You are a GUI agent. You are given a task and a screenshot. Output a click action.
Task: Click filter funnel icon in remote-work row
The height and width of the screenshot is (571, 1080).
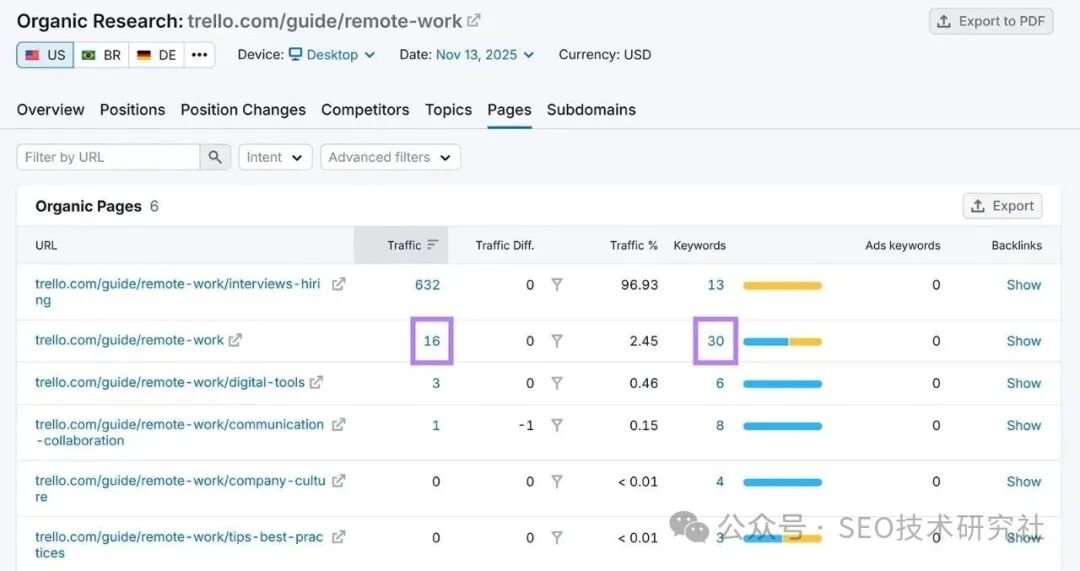pyautogui.click(x=557, y=341)
